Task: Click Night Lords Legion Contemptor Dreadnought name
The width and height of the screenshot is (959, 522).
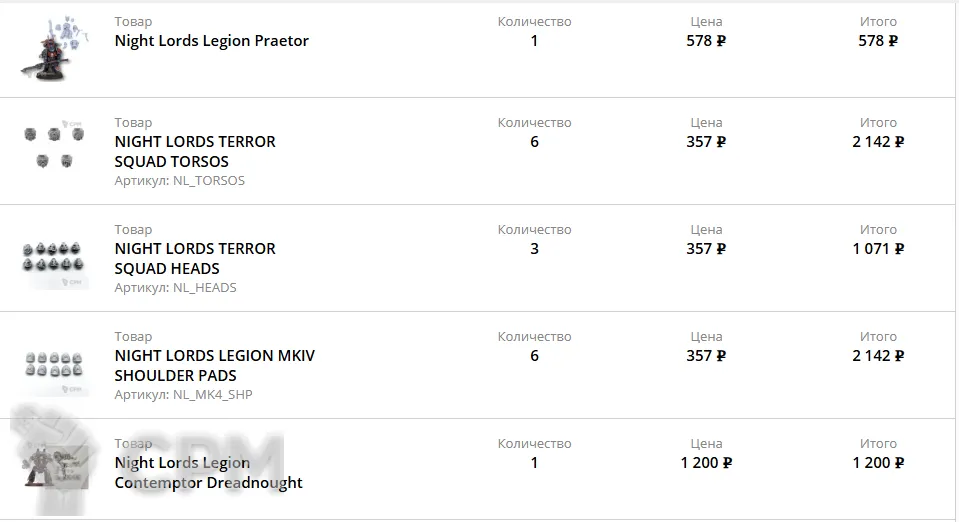Action: coord(208,472)
